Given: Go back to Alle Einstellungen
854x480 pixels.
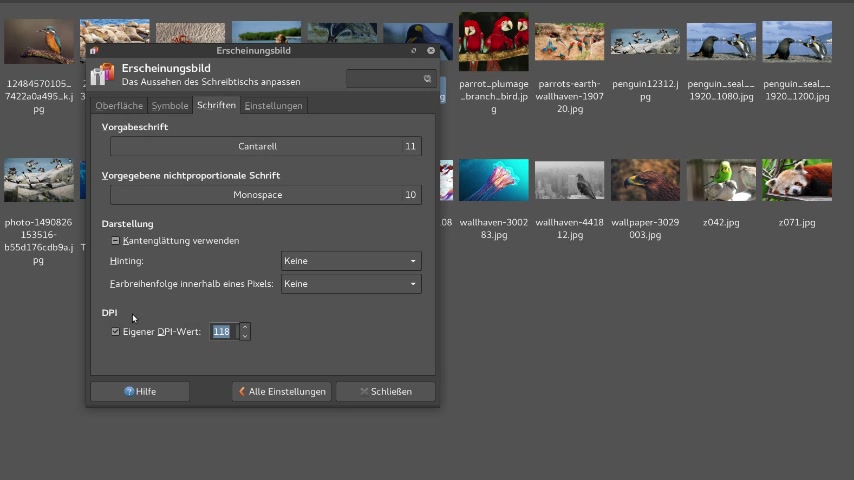Looking at the screenshot, I should tap(282, 392).
